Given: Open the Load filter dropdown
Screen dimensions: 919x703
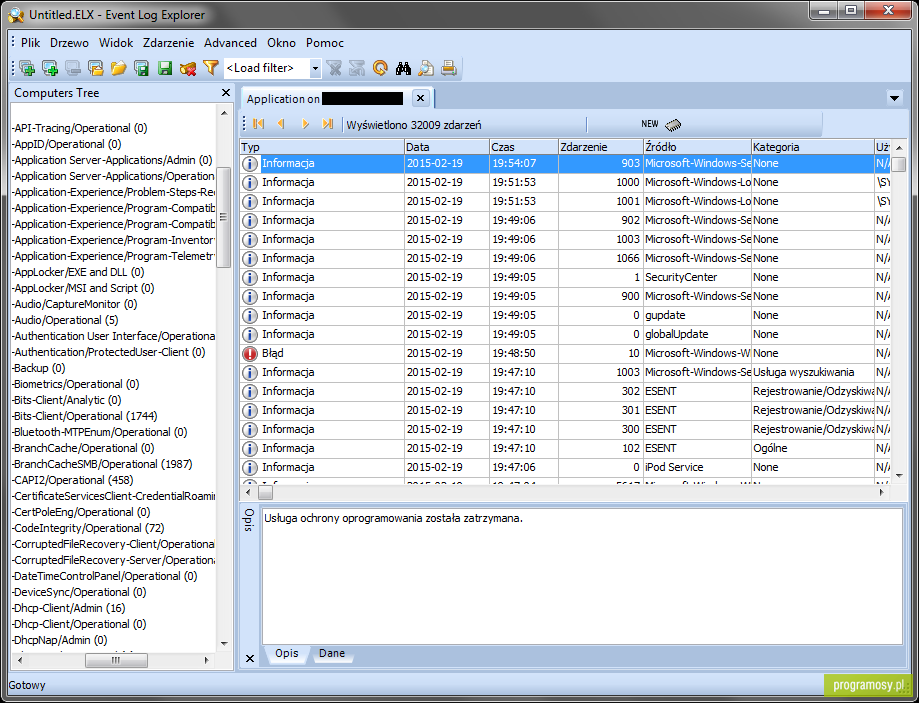Looking at the screenshot, I should pyautogui.click(x=315, y=69).
